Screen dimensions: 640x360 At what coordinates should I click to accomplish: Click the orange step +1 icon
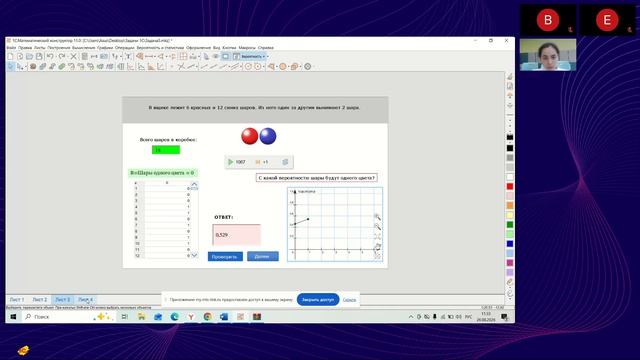coord(258,162)
